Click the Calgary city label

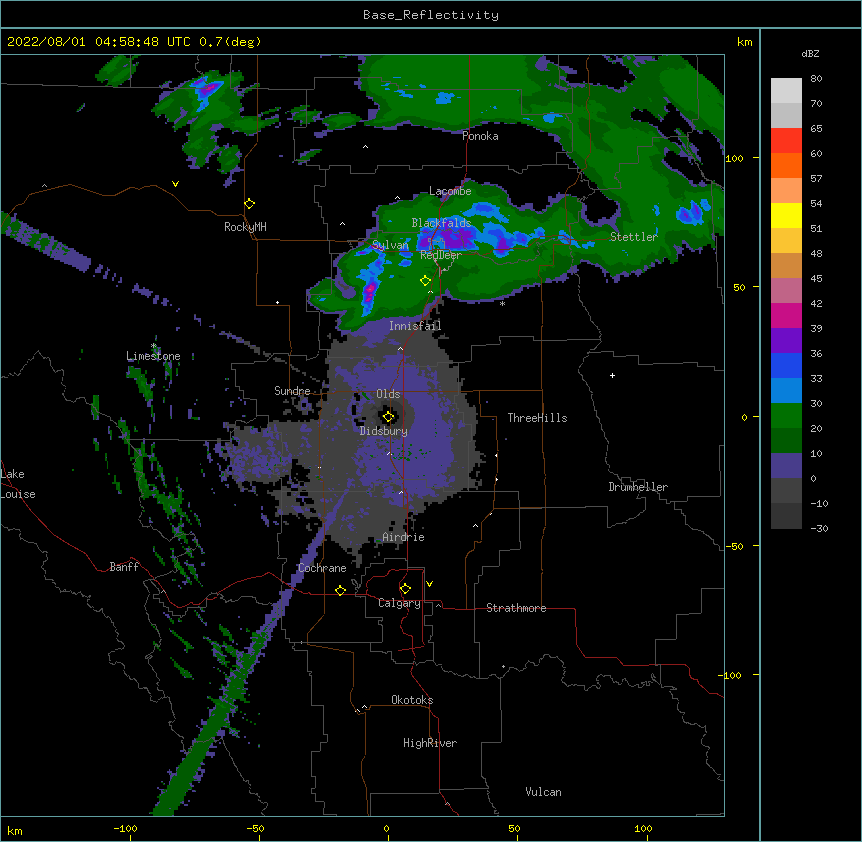tap(399, 603)
